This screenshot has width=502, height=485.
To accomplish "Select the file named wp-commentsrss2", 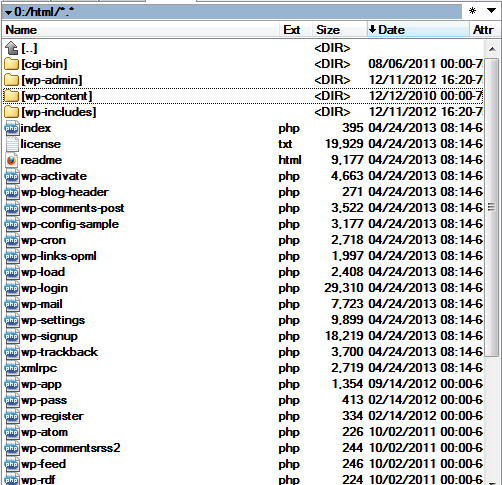I will 71,448.
